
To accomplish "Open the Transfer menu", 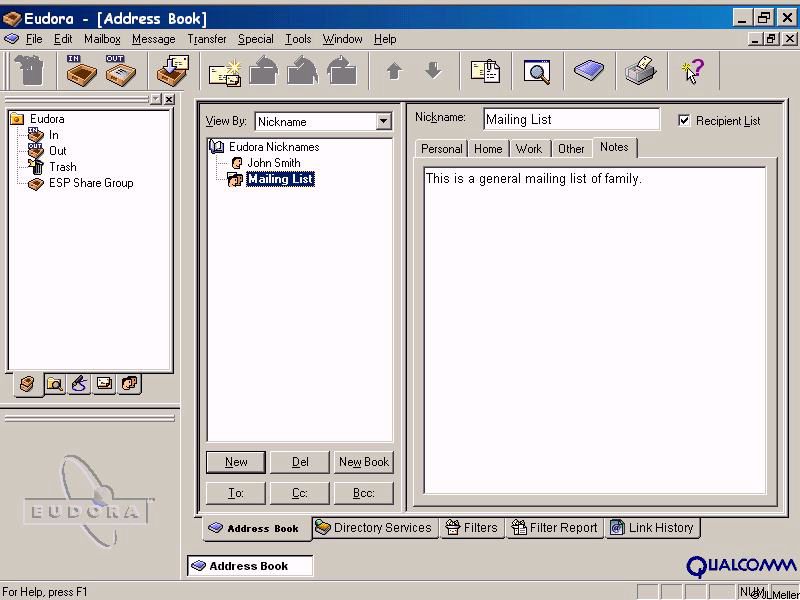I will (207, 39).
